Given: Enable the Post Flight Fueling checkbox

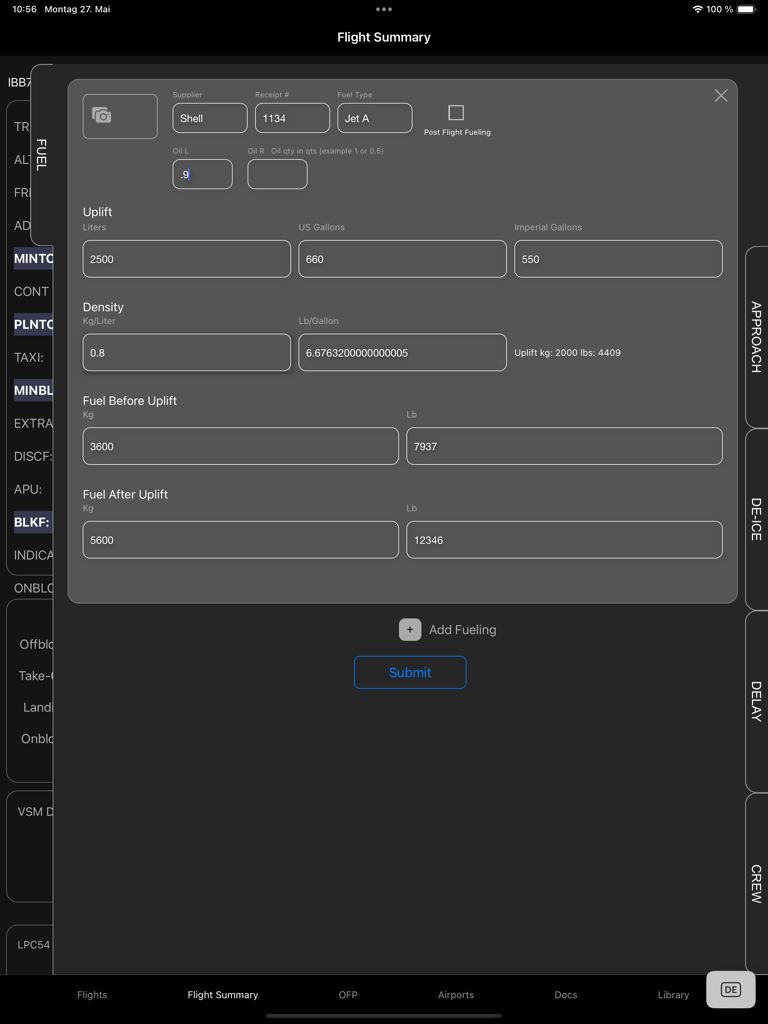Looking at the screenshot, I should pos(456,113).
